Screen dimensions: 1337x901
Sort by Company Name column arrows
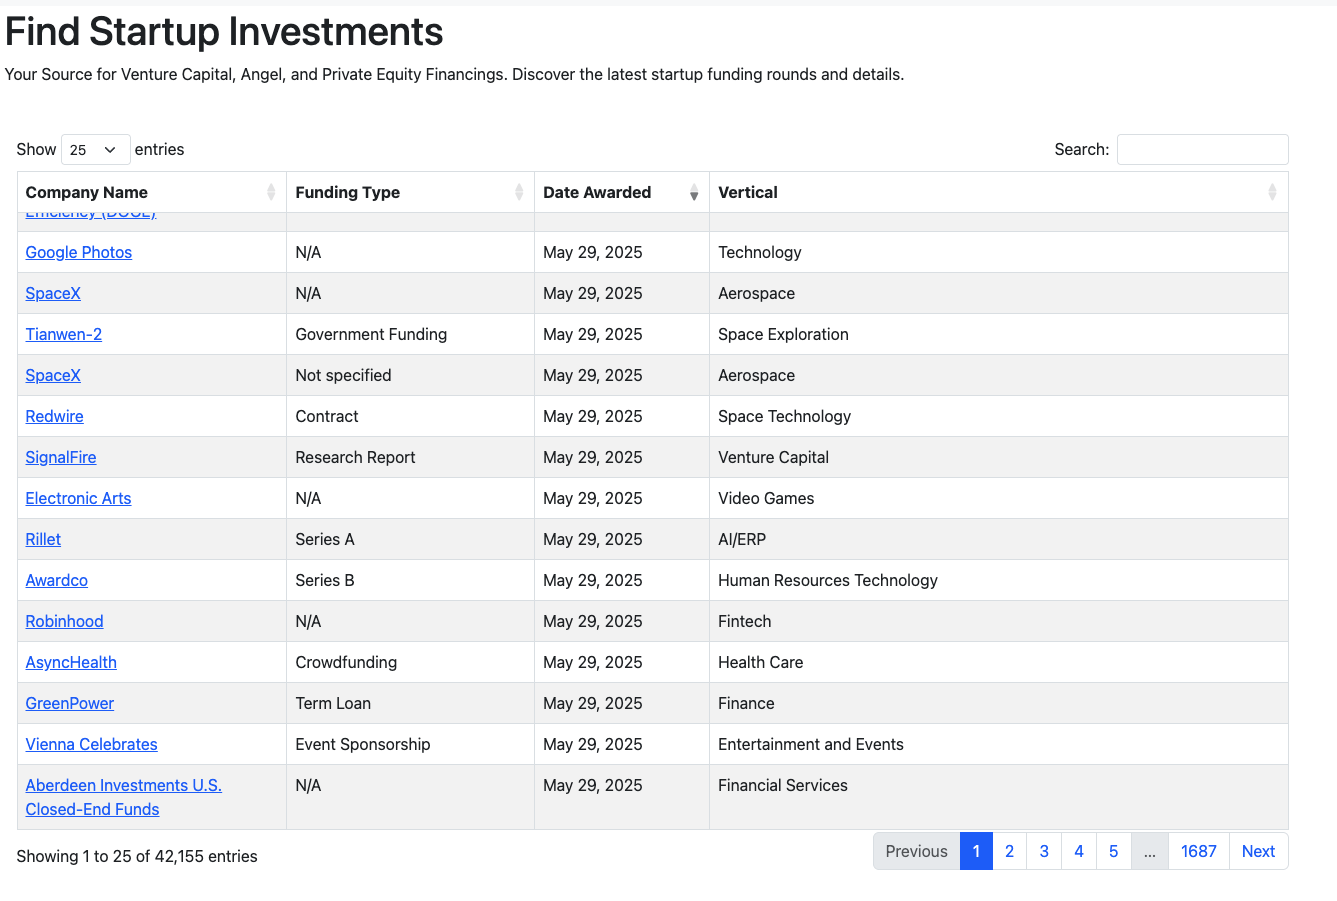point(271,192)
